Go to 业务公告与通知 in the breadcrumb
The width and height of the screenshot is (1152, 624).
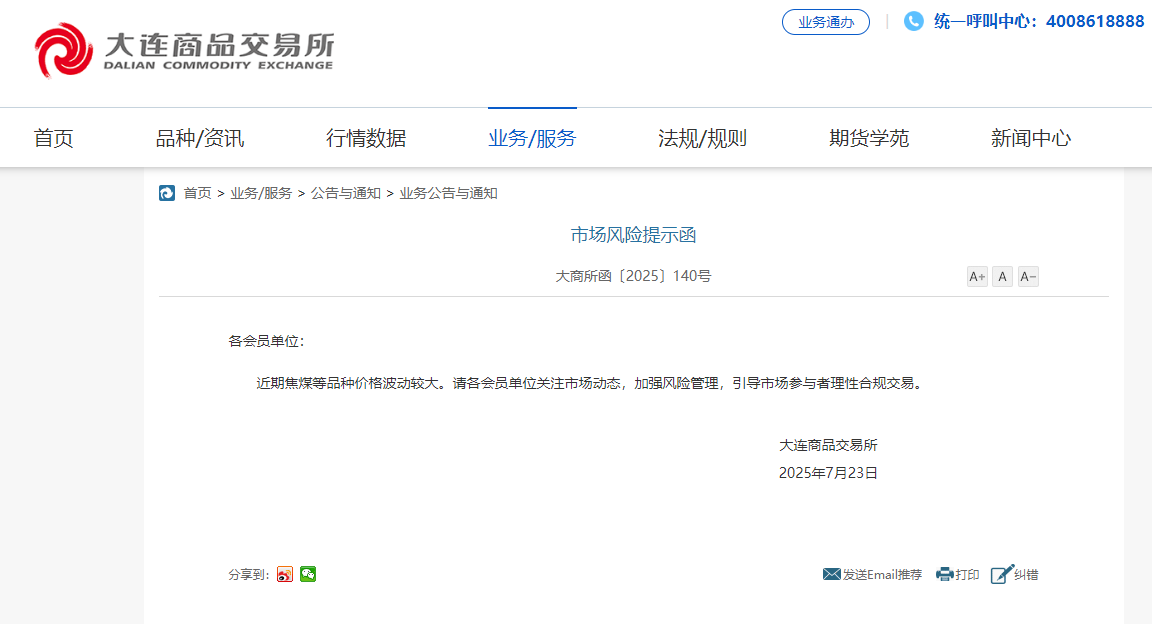click(x=448, y=193)
